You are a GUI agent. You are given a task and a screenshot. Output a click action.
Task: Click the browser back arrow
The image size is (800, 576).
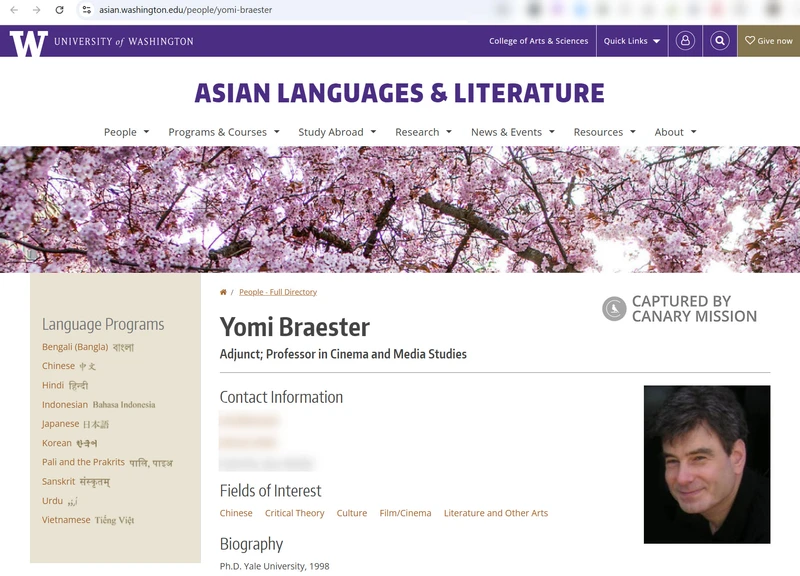[x=14, y=10]
